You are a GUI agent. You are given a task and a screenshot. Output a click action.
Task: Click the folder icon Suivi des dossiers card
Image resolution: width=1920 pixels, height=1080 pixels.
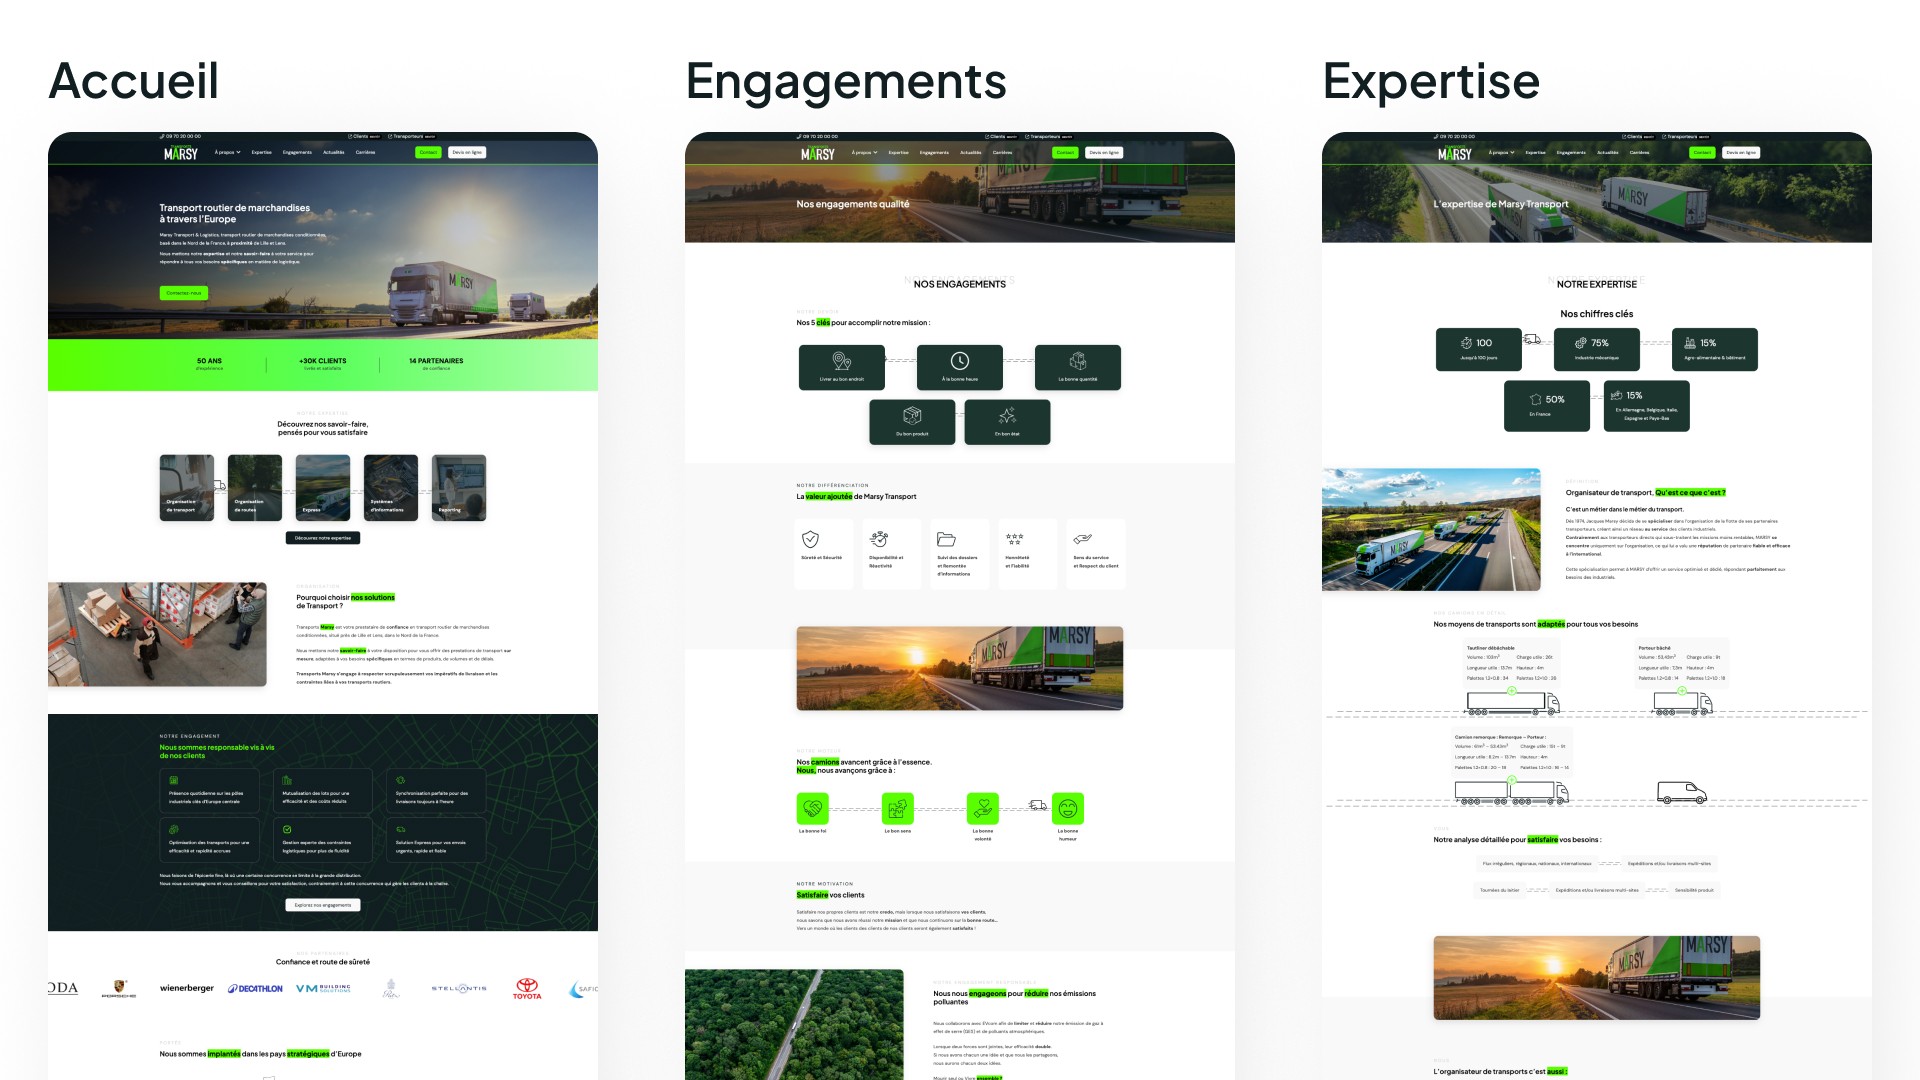click(x=958, y=552)
